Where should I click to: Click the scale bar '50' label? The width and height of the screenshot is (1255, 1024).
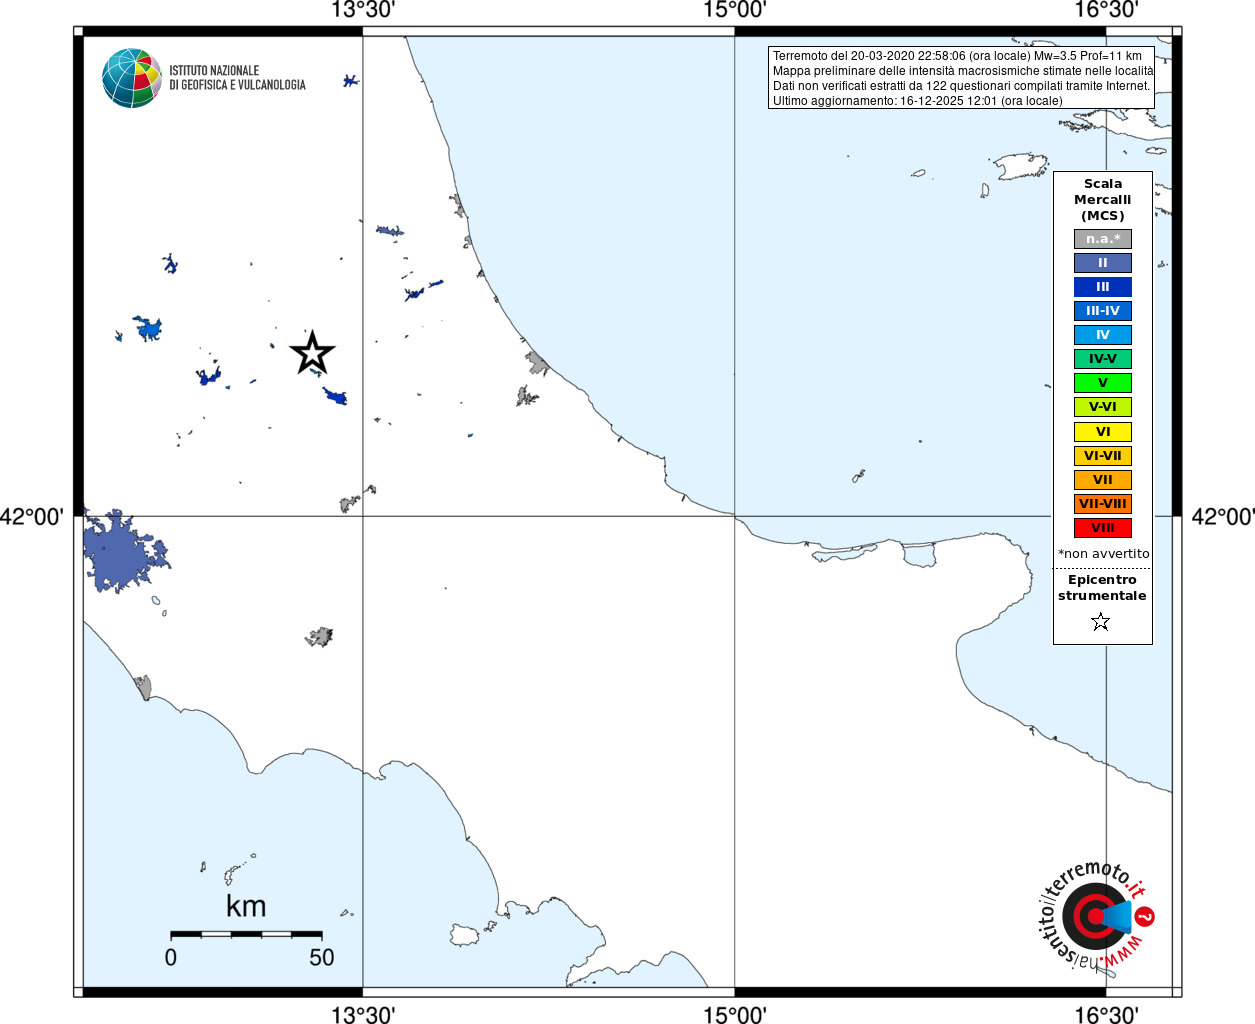[322, 957]
